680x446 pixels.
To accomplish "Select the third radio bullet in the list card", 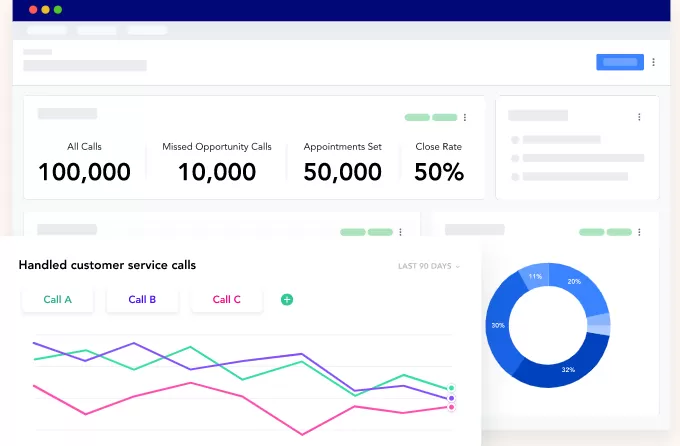I will (x=515, y=176).
